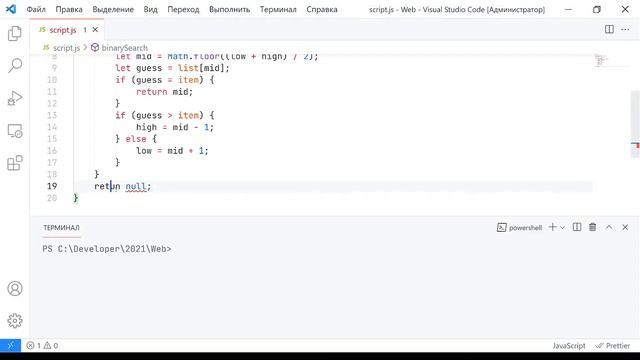Create a new terminal with plus icon
Image resolution: width=640 pixels, height=360 pixels.
(x=552, y=227)
